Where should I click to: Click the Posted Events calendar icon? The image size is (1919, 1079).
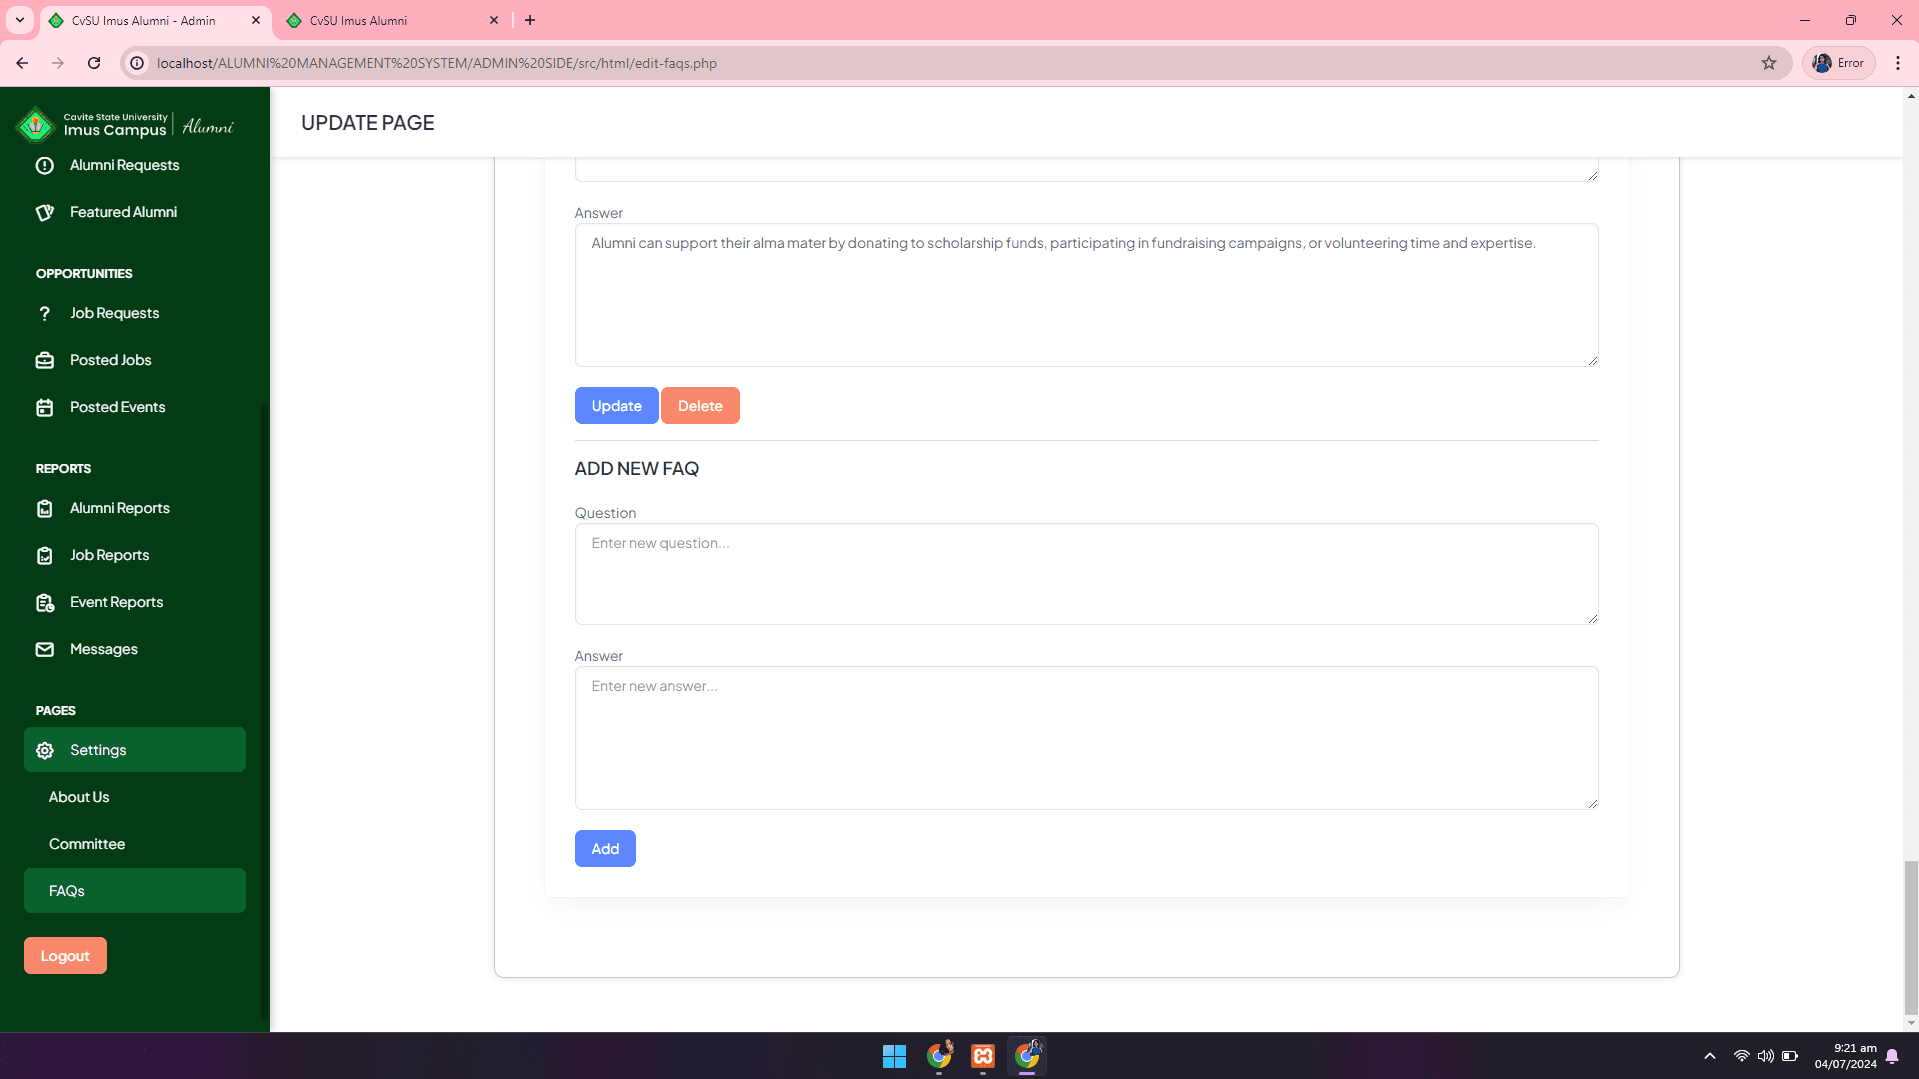coord(45,408)
